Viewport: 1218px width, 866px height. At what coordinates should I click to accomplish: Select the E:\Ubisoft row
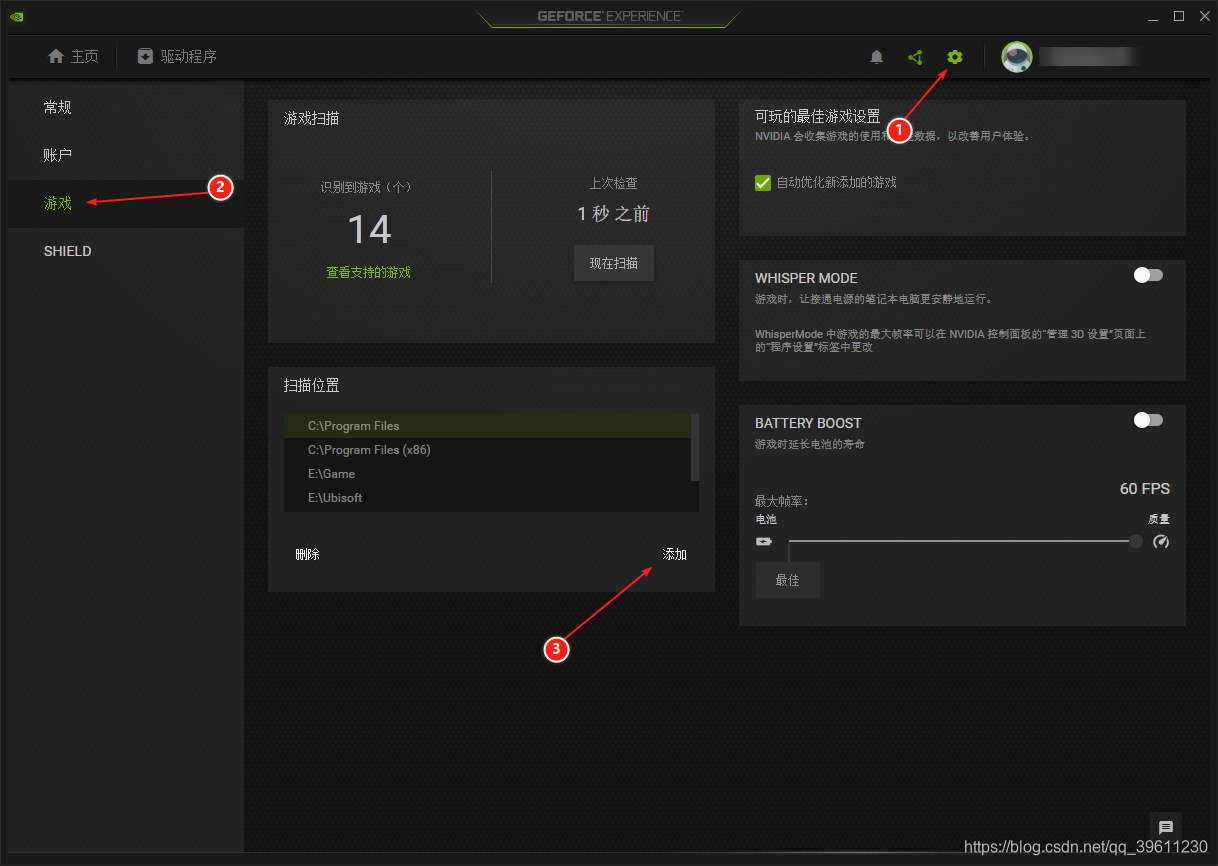point(487,498)
